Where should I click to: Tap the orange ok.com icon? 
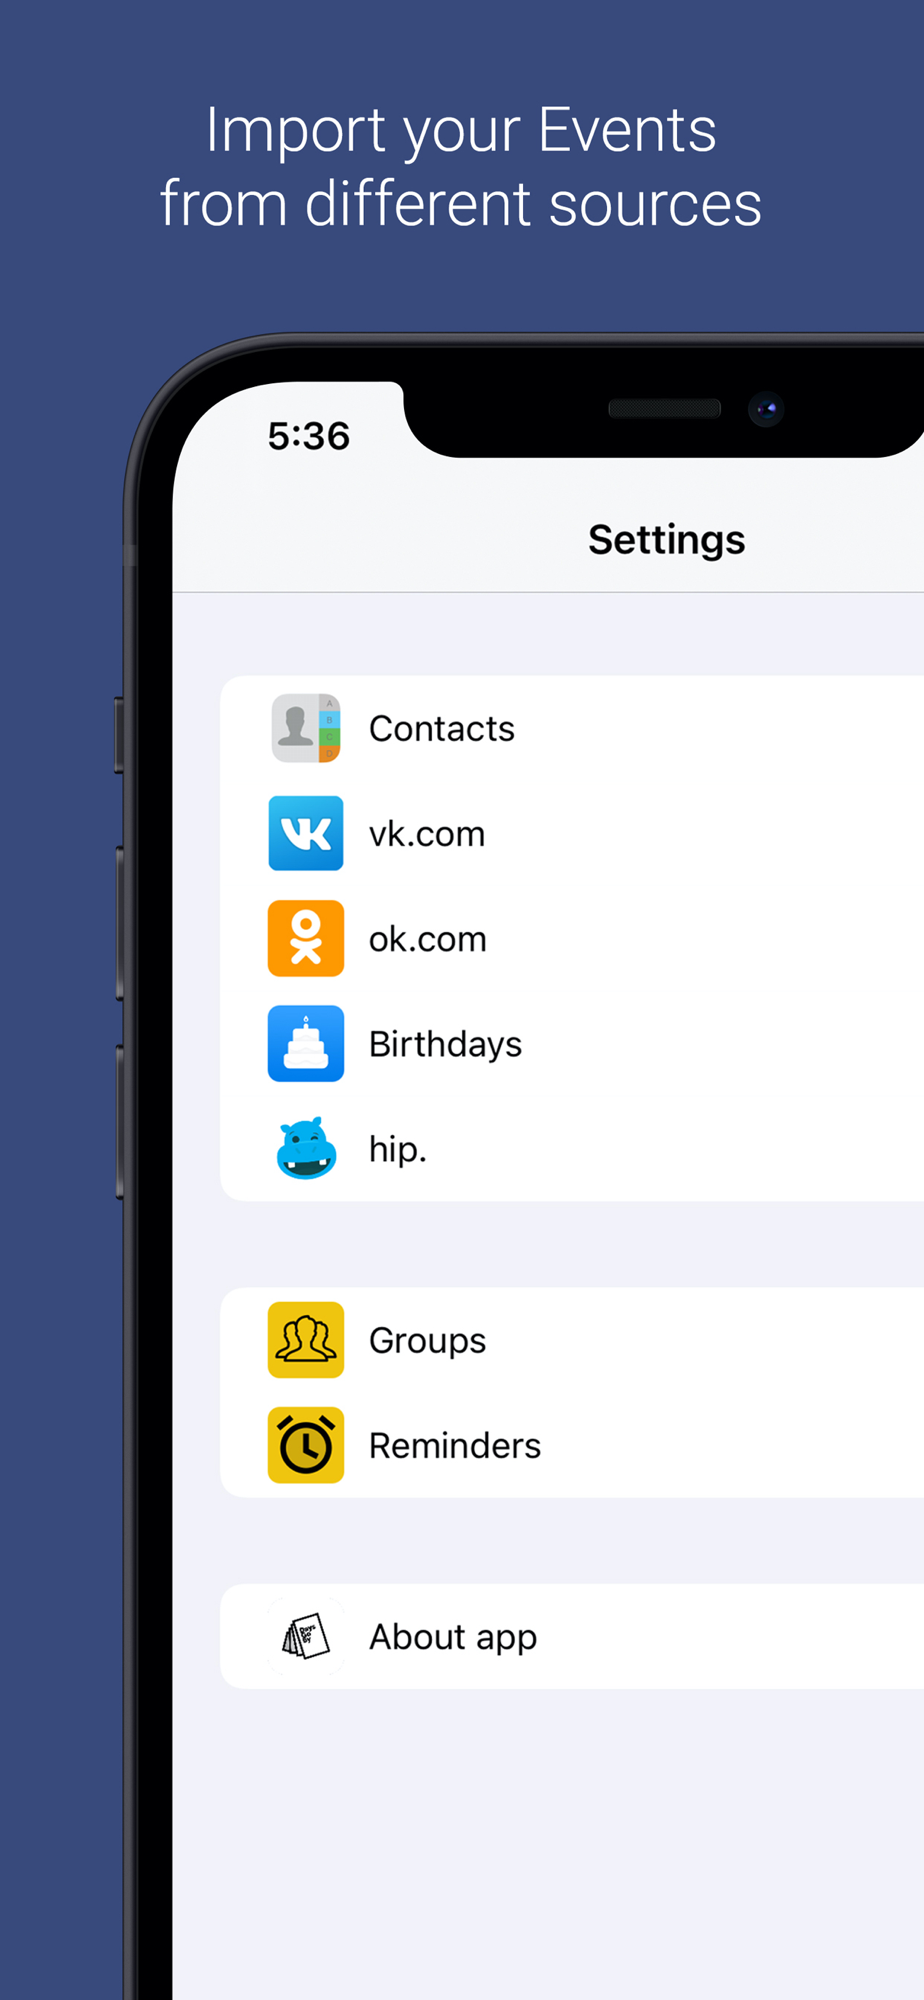(306, 938)
